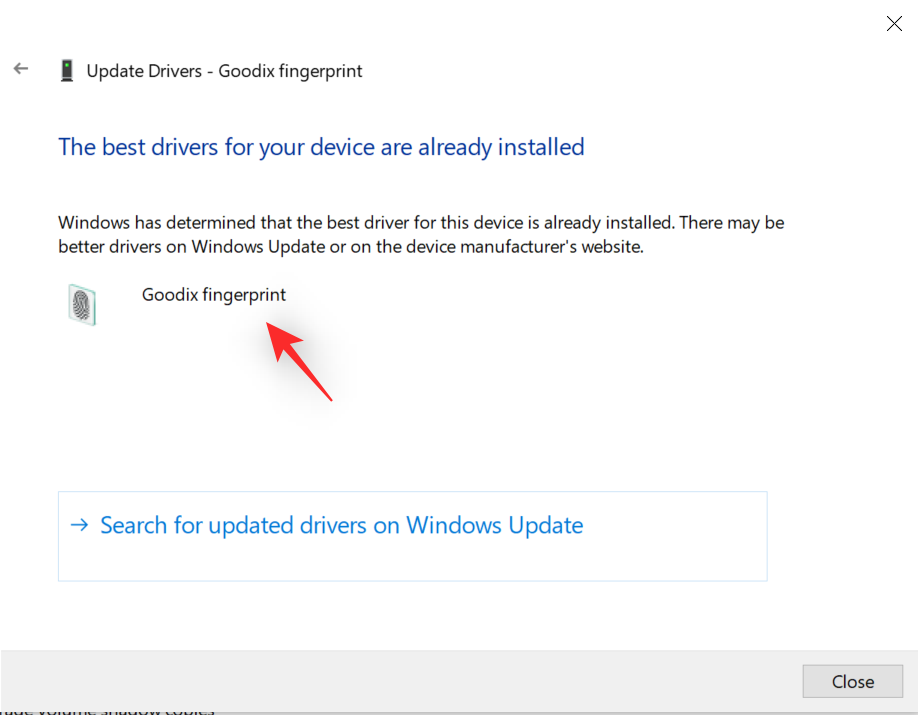Click the 'Update Drivers - Goodix fingerprint' title text
The image size is (918, 715).
tap(224, 71)
